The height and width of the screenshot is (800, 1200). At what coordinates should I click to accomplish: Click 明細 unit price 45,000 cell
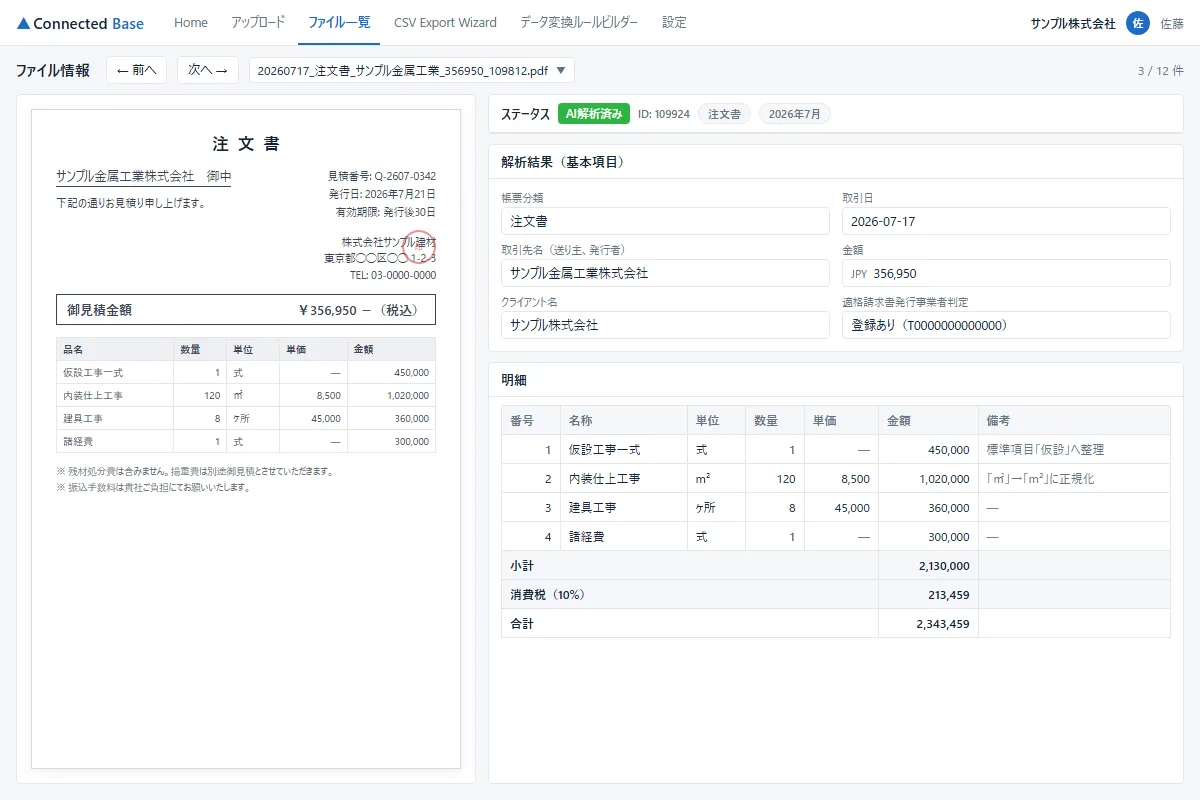841,508
